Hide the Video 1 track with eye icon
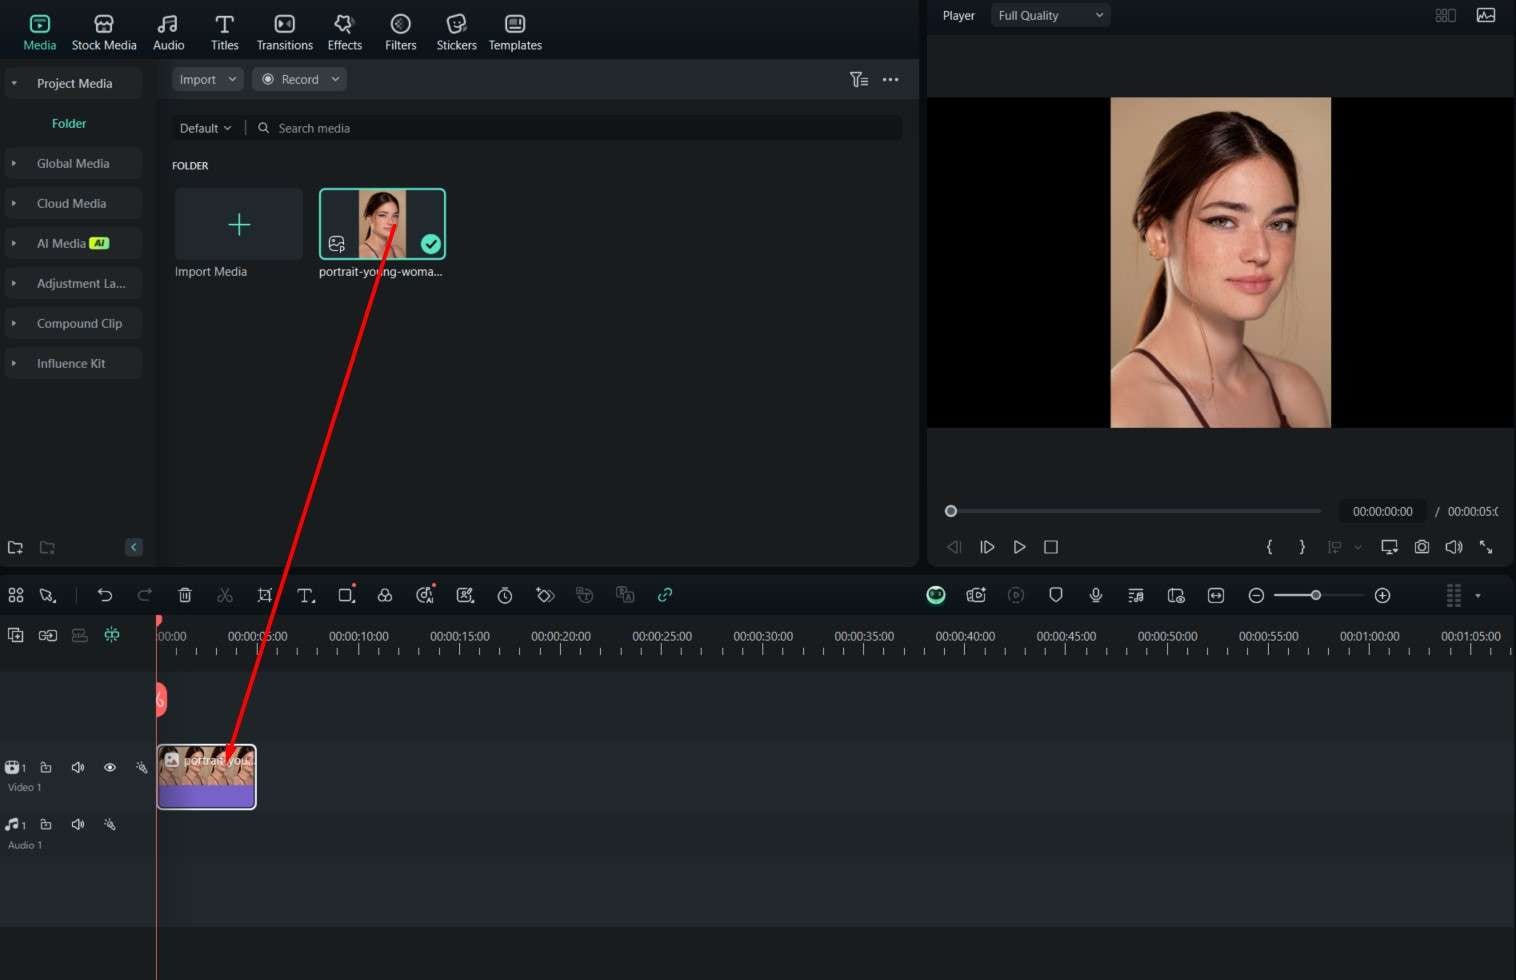This screenshot has width=1516, height=980. coord(110,767)
